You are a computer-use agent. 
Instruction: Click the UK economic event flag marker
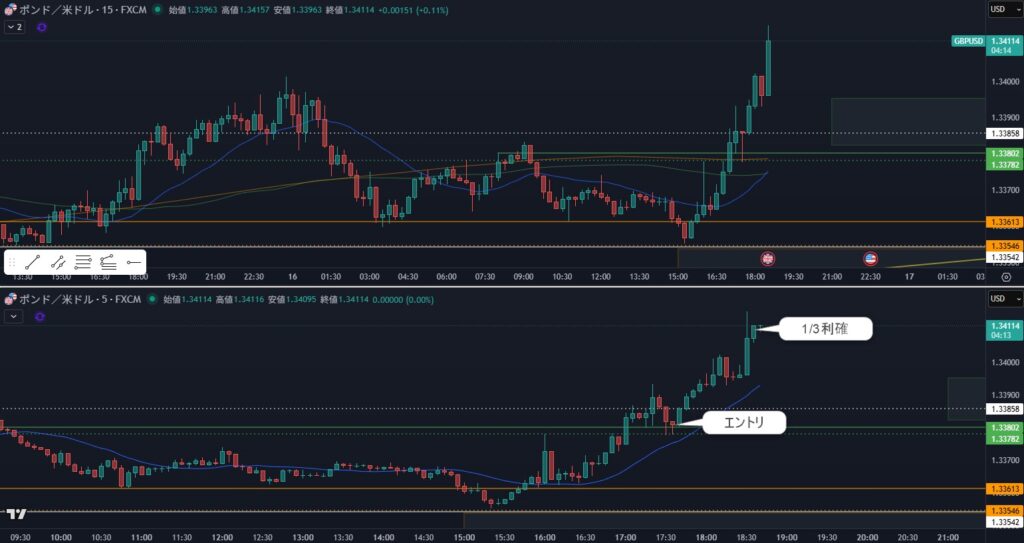point(768,257)
